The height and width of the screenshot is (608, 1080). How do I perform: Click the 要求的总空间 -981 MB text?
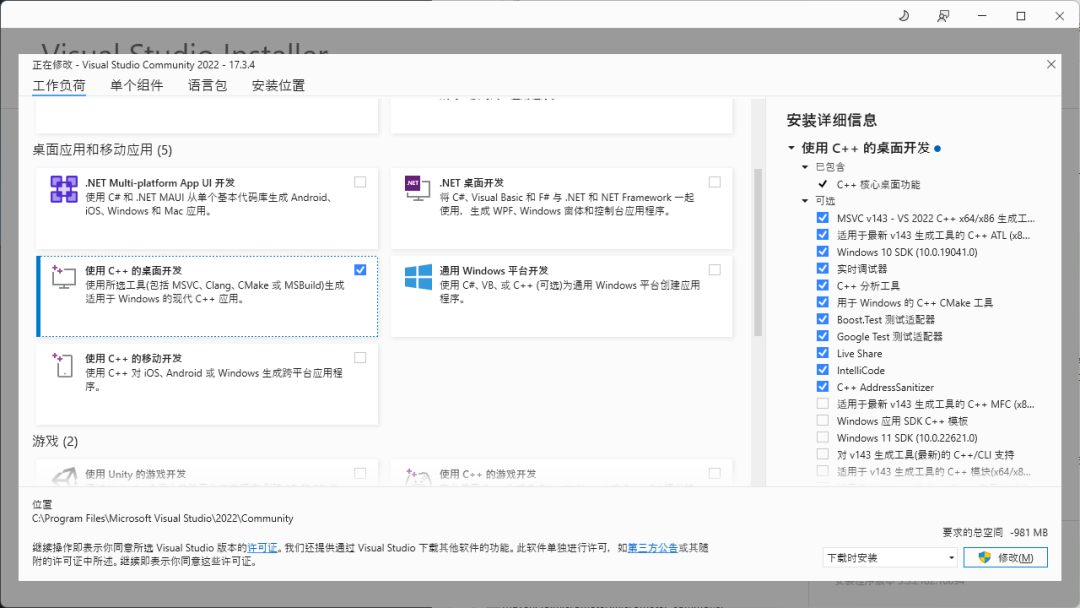pyautogui.click(x=995, y=532)
